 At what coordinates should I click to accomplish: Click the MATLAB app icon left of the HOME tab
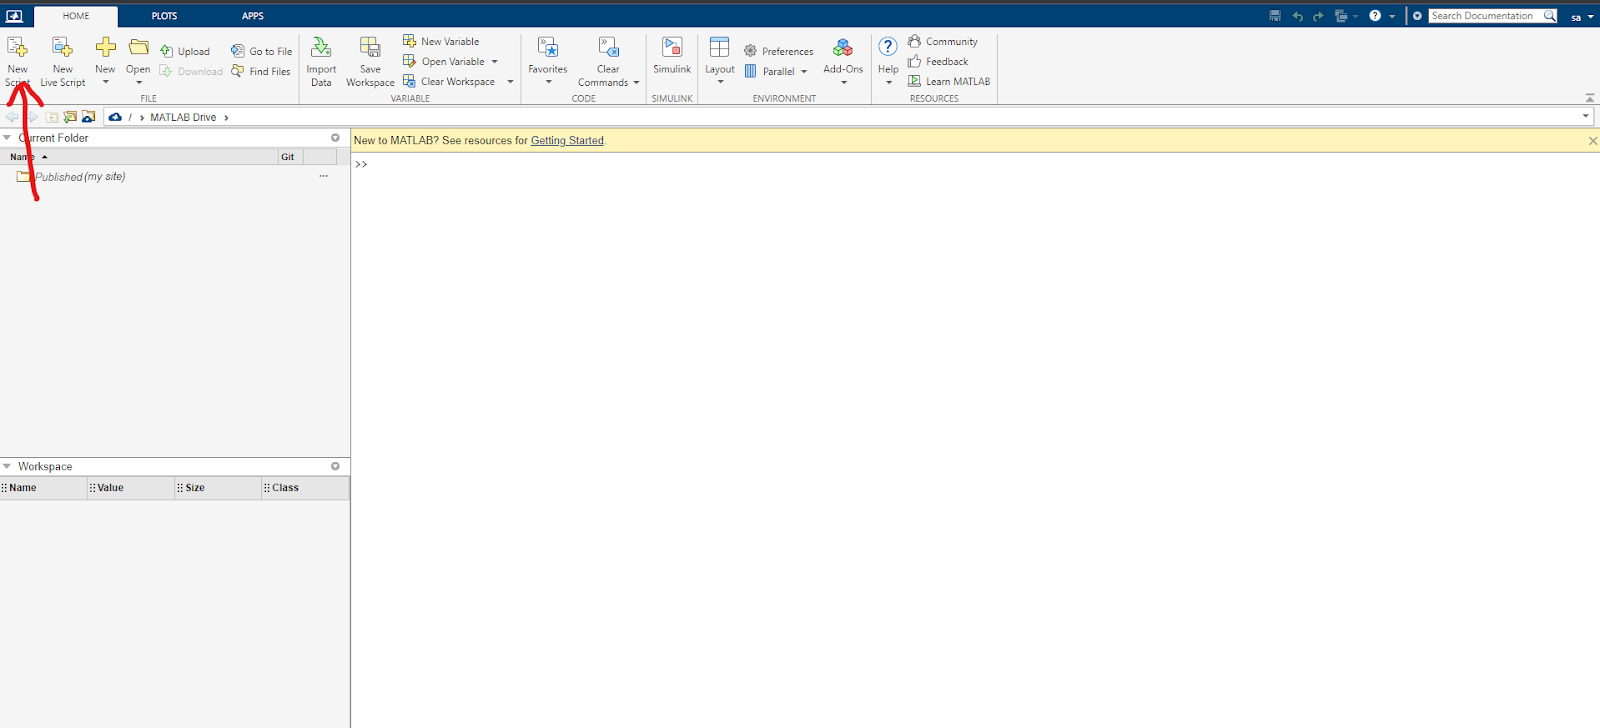pyautogui.click(x=14, y=16)
